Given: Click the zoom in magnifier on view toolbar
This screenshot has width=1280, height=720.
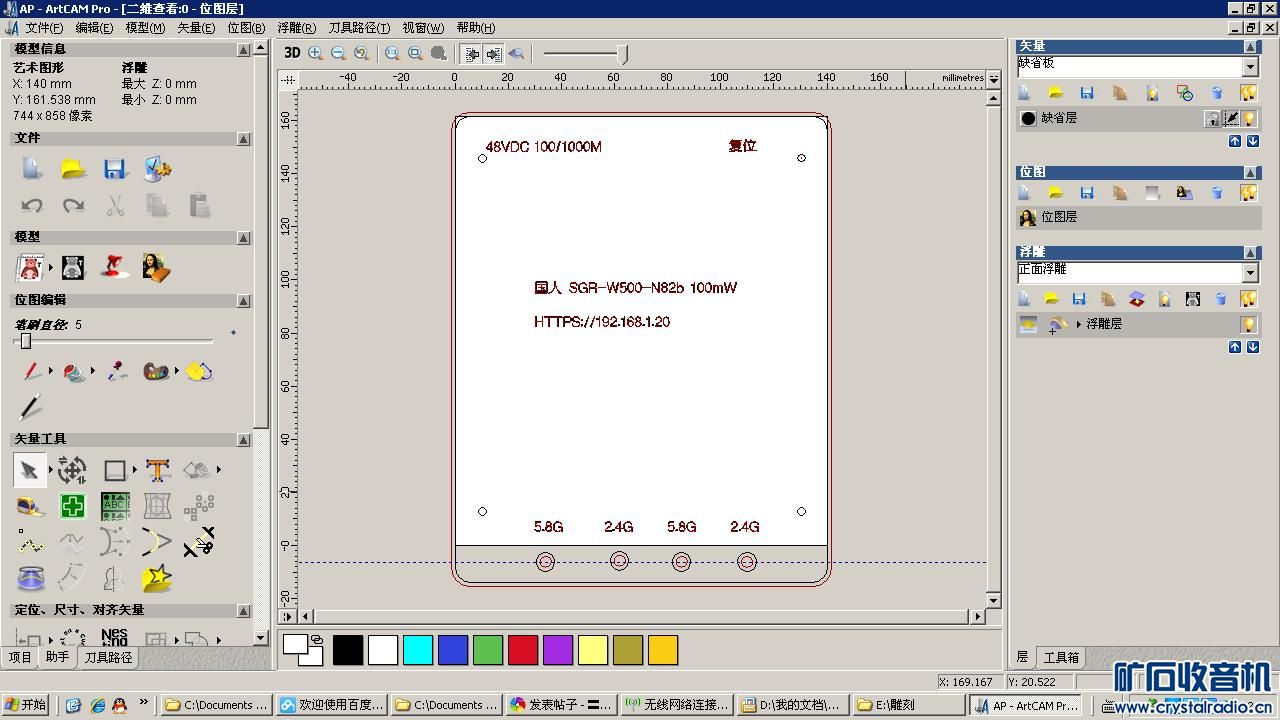Looking at the screenshot, I should click(x=316, y=53).
